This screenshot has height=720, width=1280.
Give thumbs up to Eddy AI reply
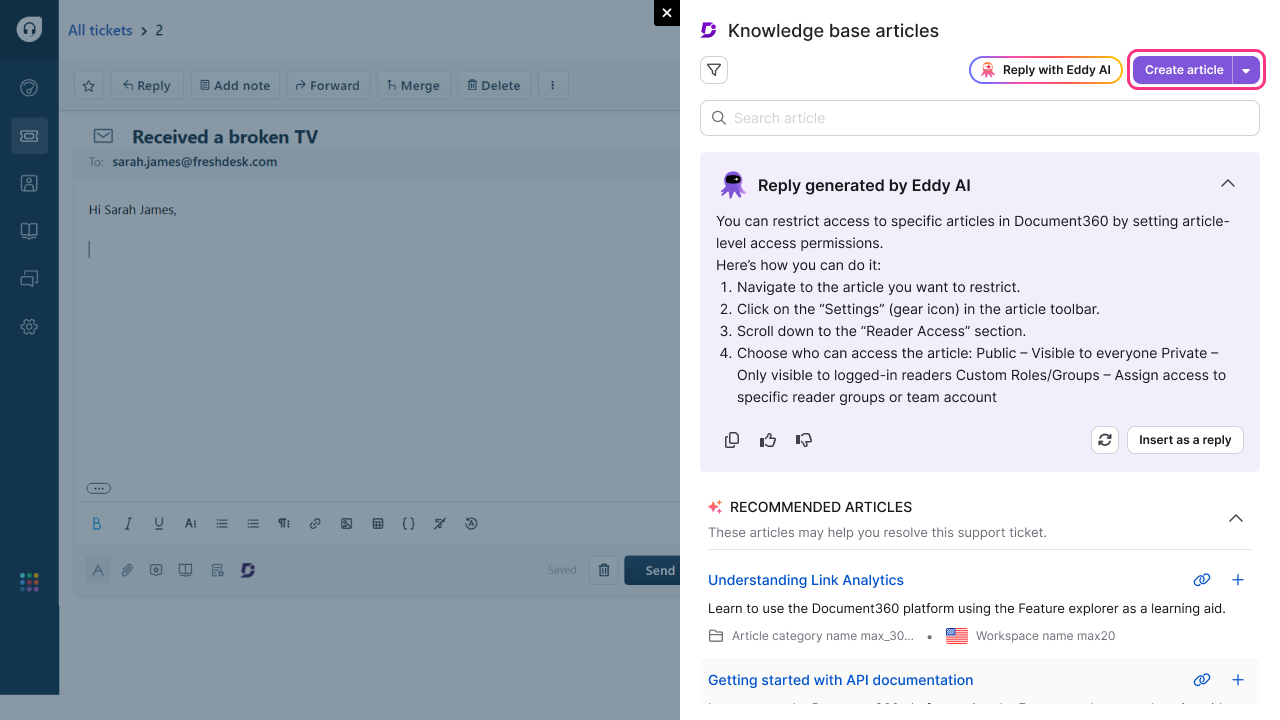768,440
